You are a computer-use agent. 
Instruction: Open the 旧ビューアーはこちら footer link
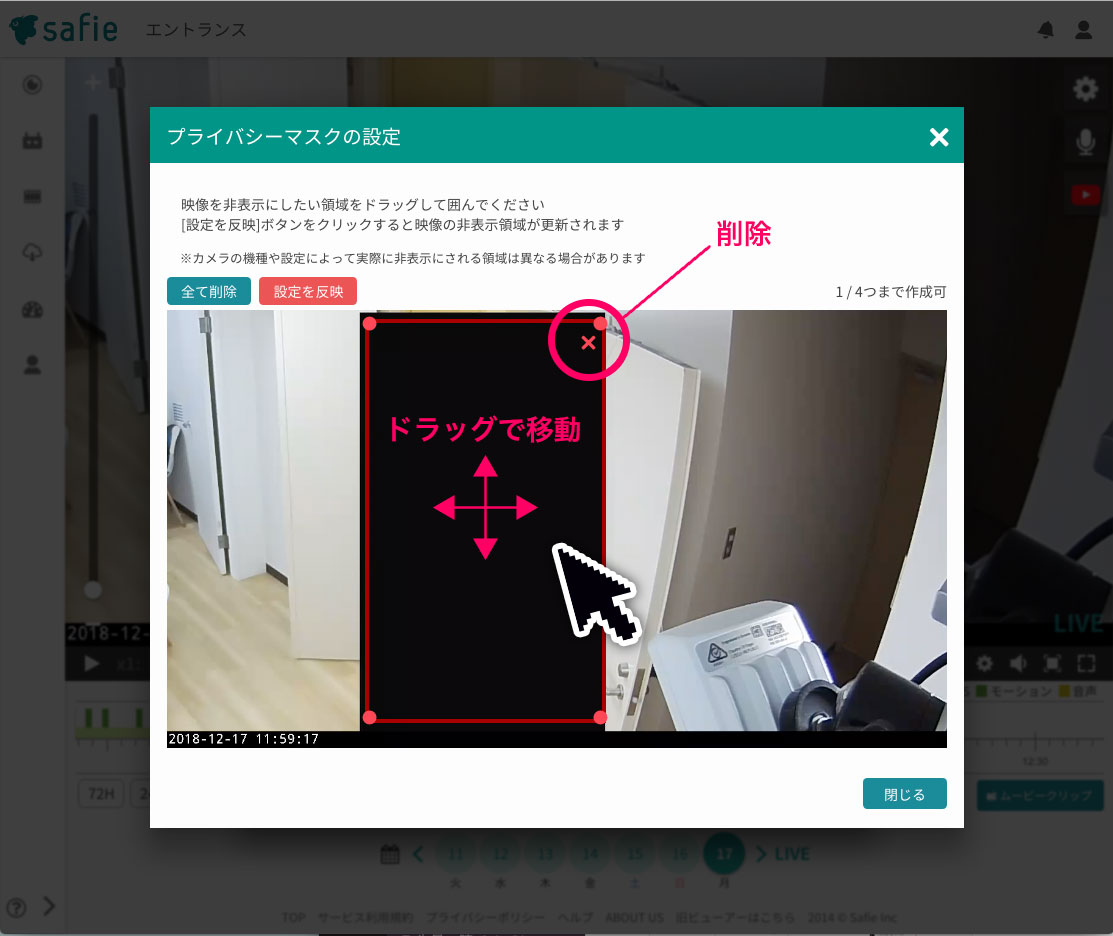coord(735,918)
